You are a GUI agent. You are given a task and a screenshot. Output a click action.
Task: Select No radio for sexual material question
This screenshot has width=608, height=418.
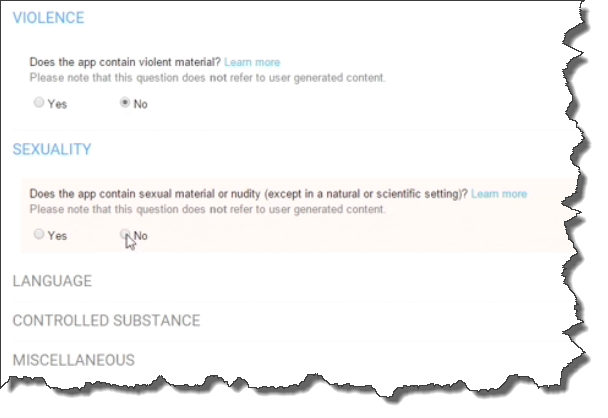(x=125, y=234)
